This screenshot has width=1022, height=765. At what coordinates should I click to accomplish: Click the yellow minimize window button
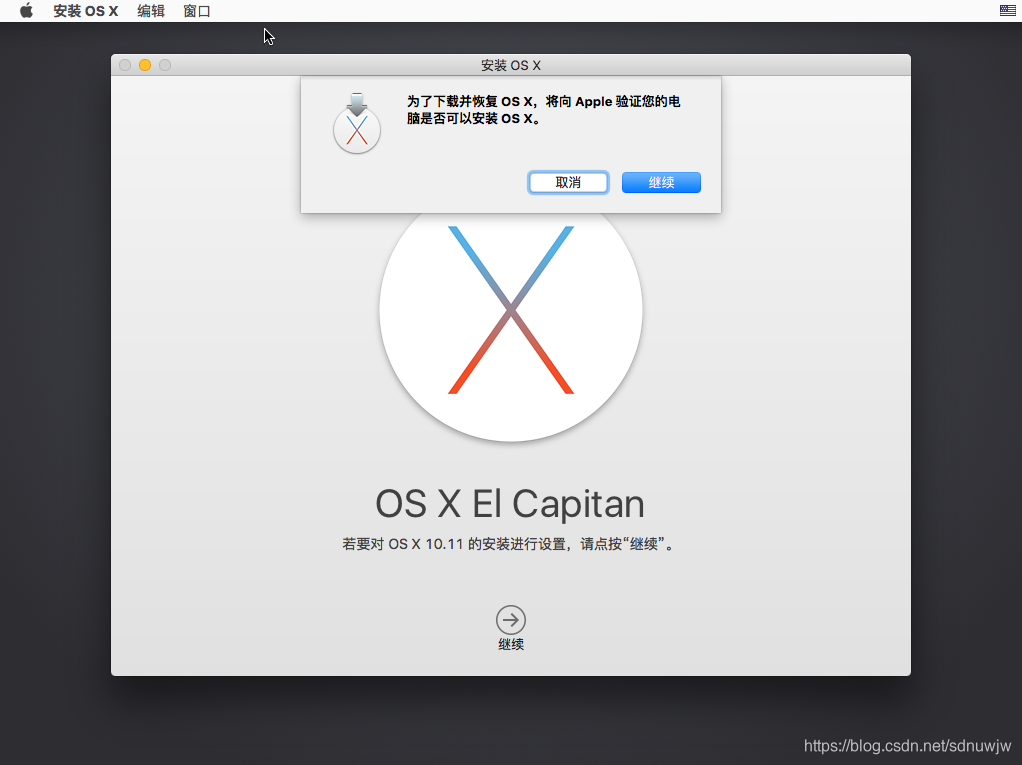[x=145, y=65]
